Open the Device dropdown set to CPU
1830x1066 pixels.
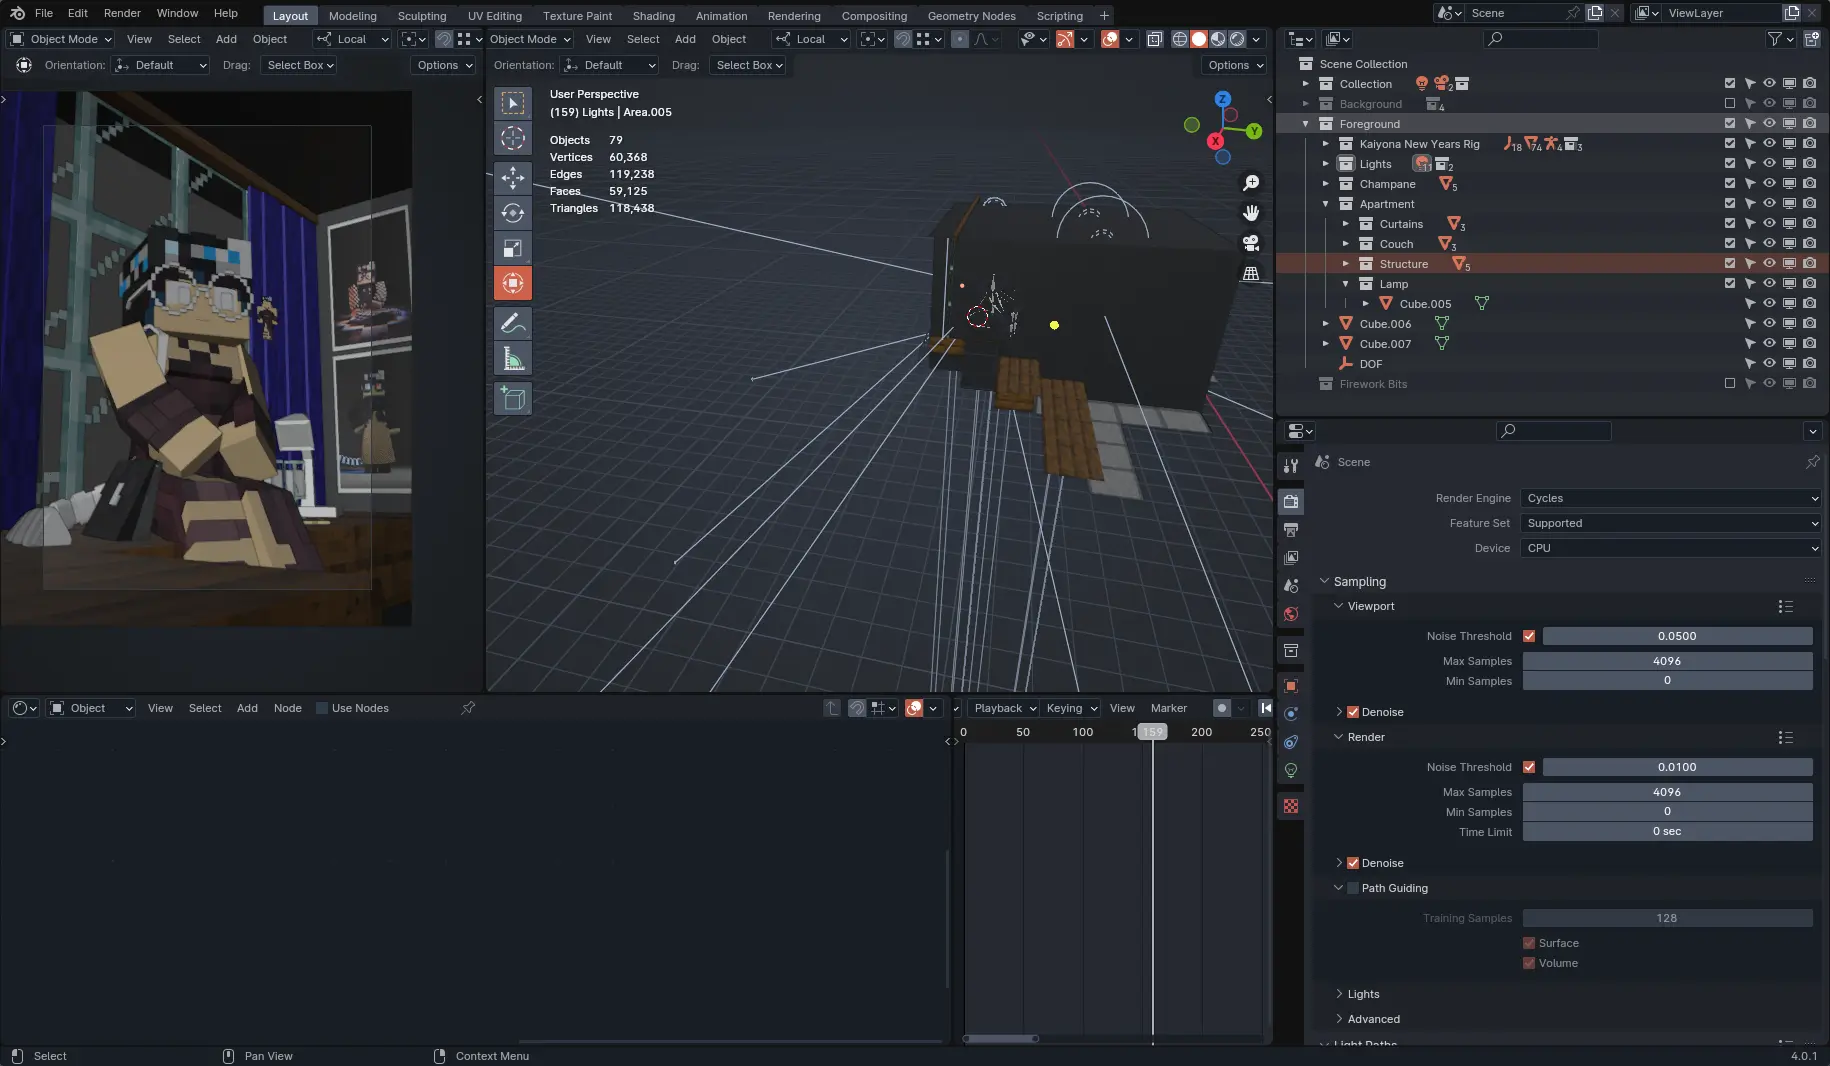[1670, 548]
